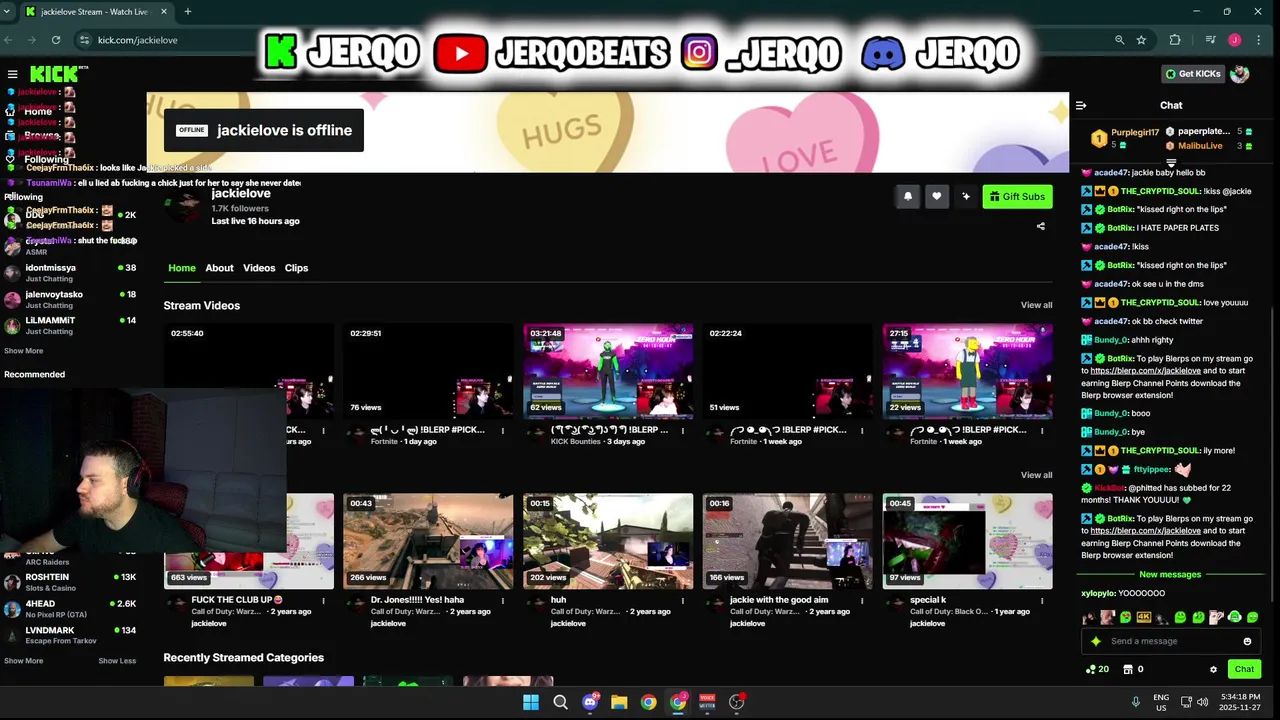Open Windows taskbar search
Screen dimensions: 1280x720
(560, 702)
